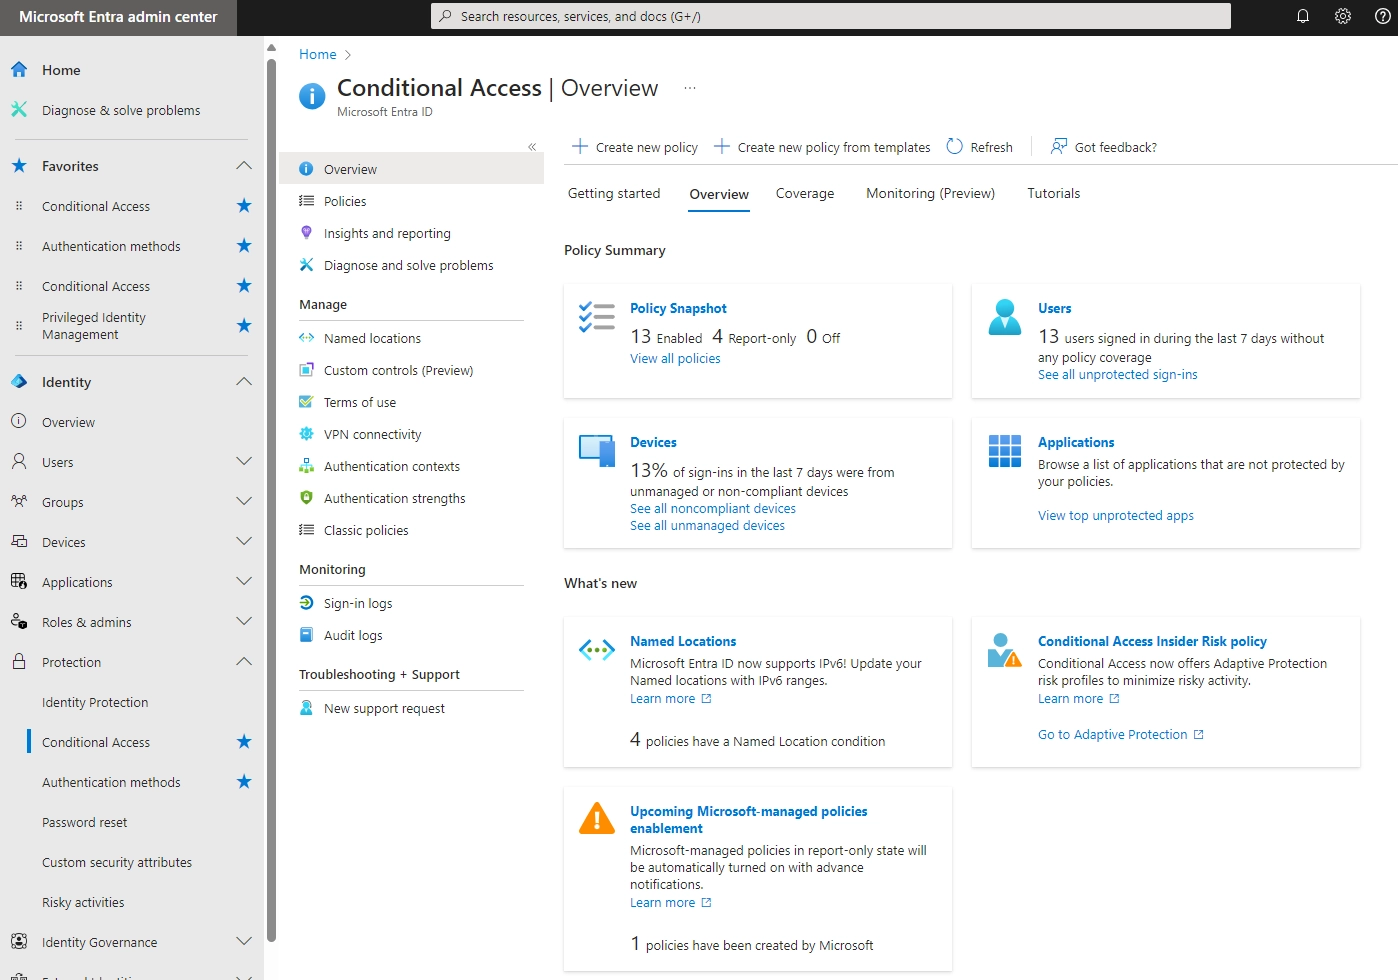Click plus icon beside Create new policy
Viewport: 1398px width, 980px height.
(580, 146)
